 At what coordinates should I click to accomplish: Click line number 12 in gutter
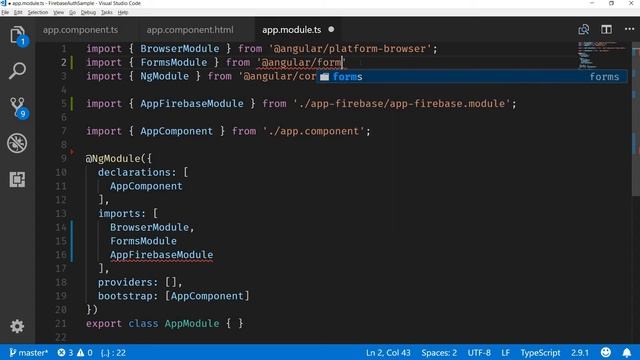pyautogui.click(x=61, y=200)
